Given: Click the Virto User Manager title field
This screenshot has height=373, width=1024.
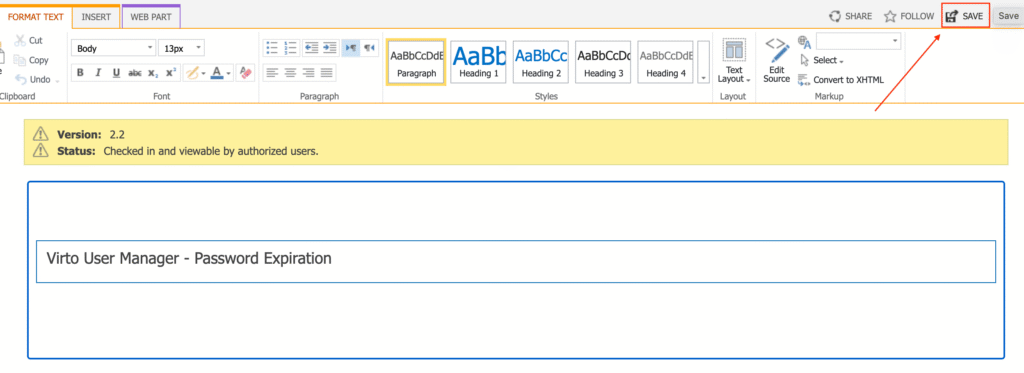Looking at the screenshot, I should coord(516,261).
